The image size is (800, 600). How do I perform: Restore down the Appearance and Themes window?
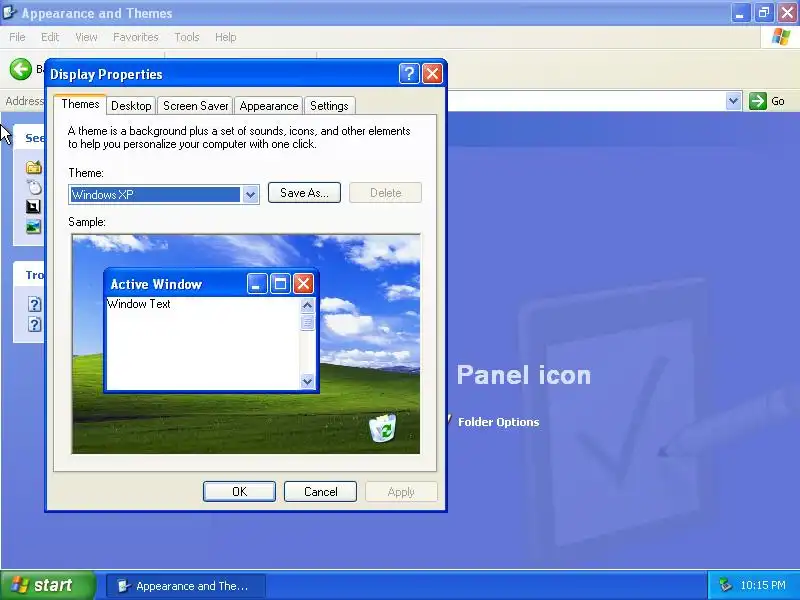coord(764,13)
